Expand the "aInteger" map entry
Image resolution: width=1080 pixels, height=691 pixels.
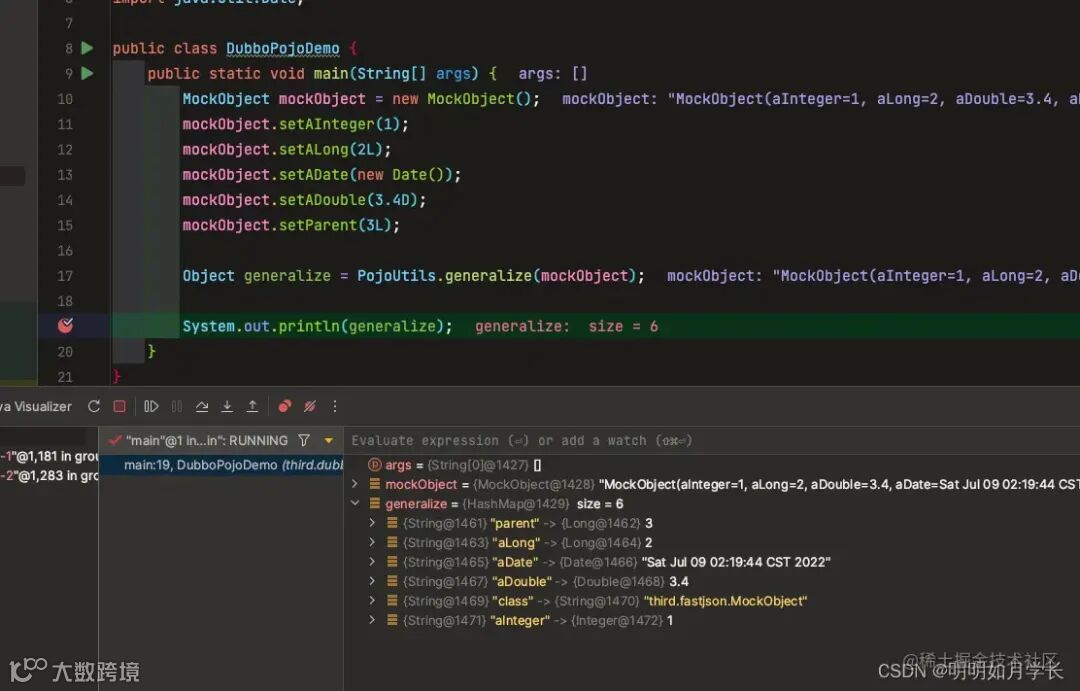(x=373, y=620)
